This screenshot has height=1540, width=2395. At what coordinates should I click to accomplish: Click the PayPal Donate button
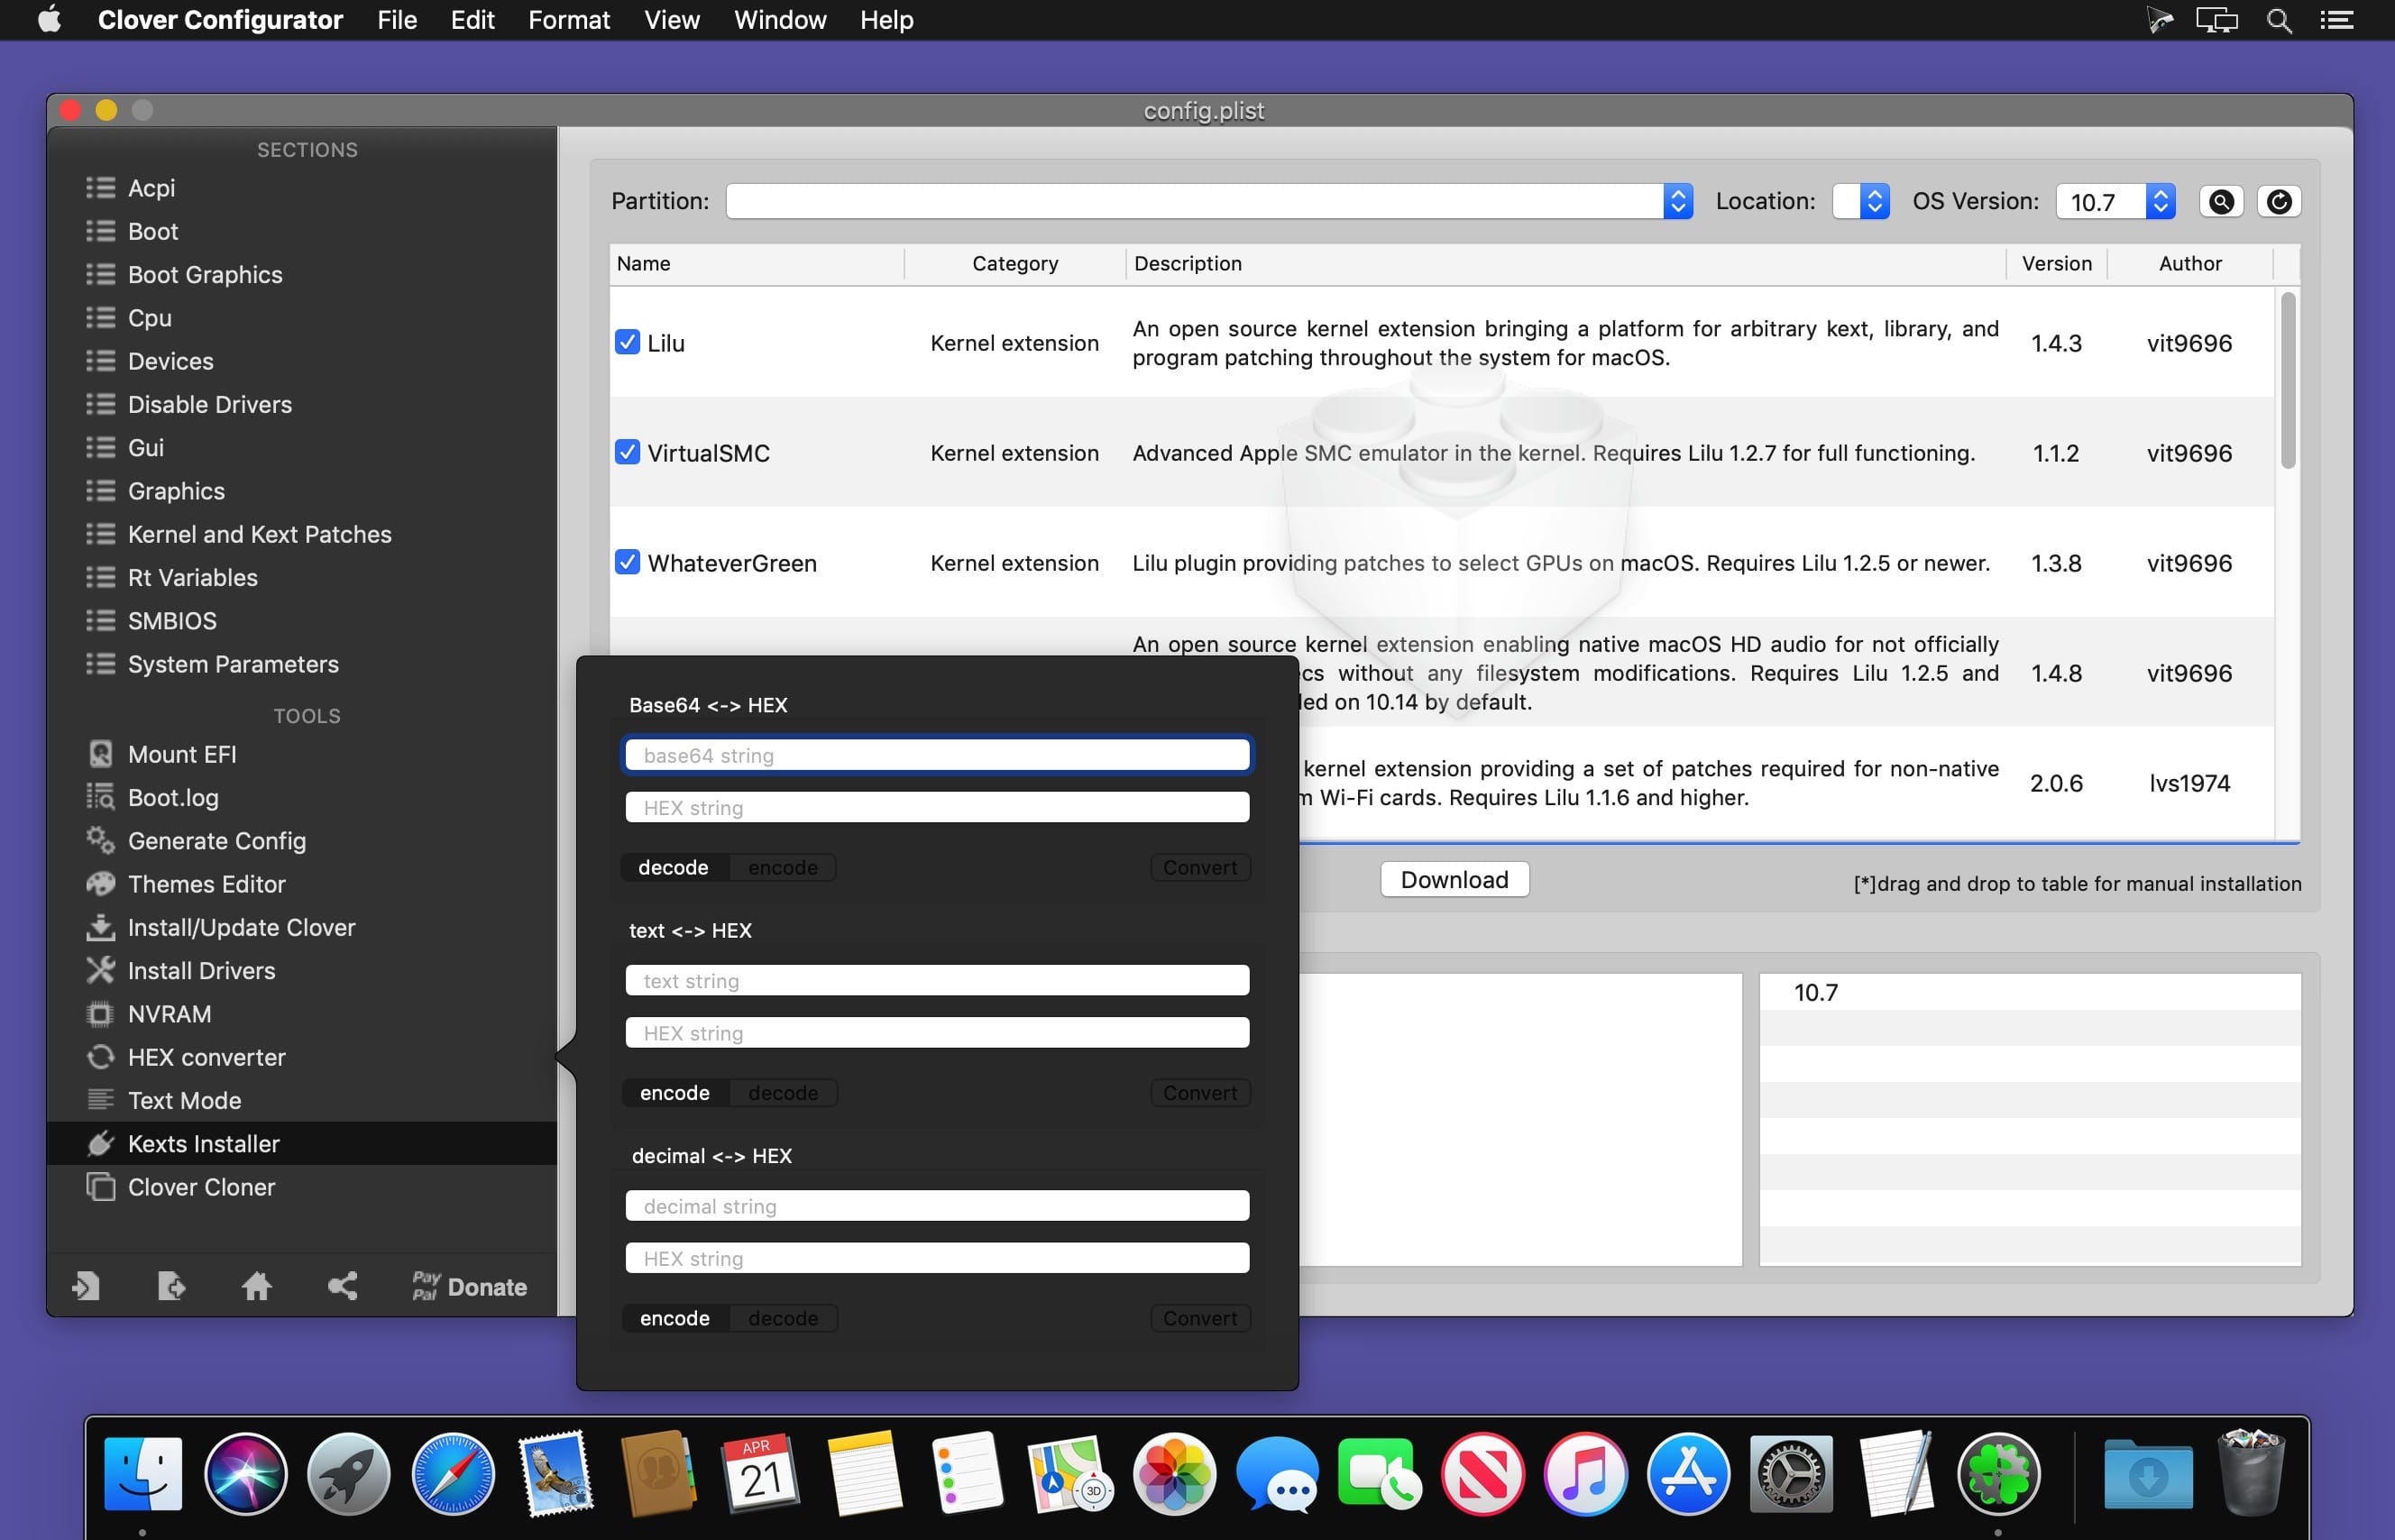click(470, 1287)
